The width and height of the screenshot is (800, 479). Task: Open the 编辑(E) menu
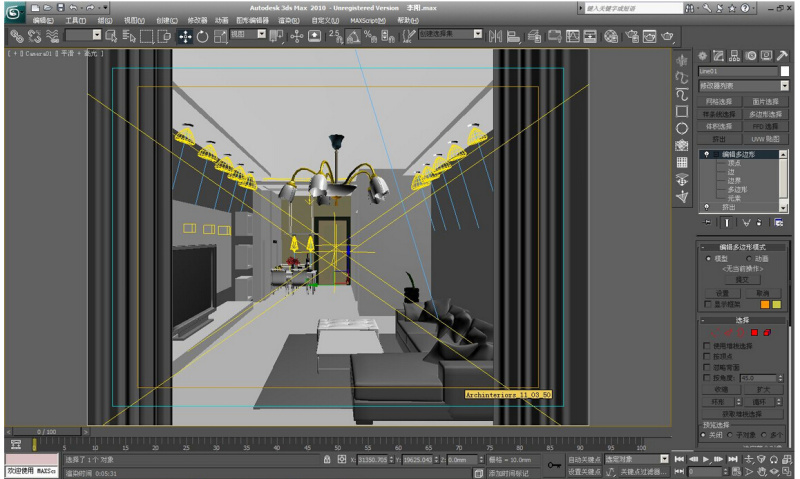click(43, 20)
